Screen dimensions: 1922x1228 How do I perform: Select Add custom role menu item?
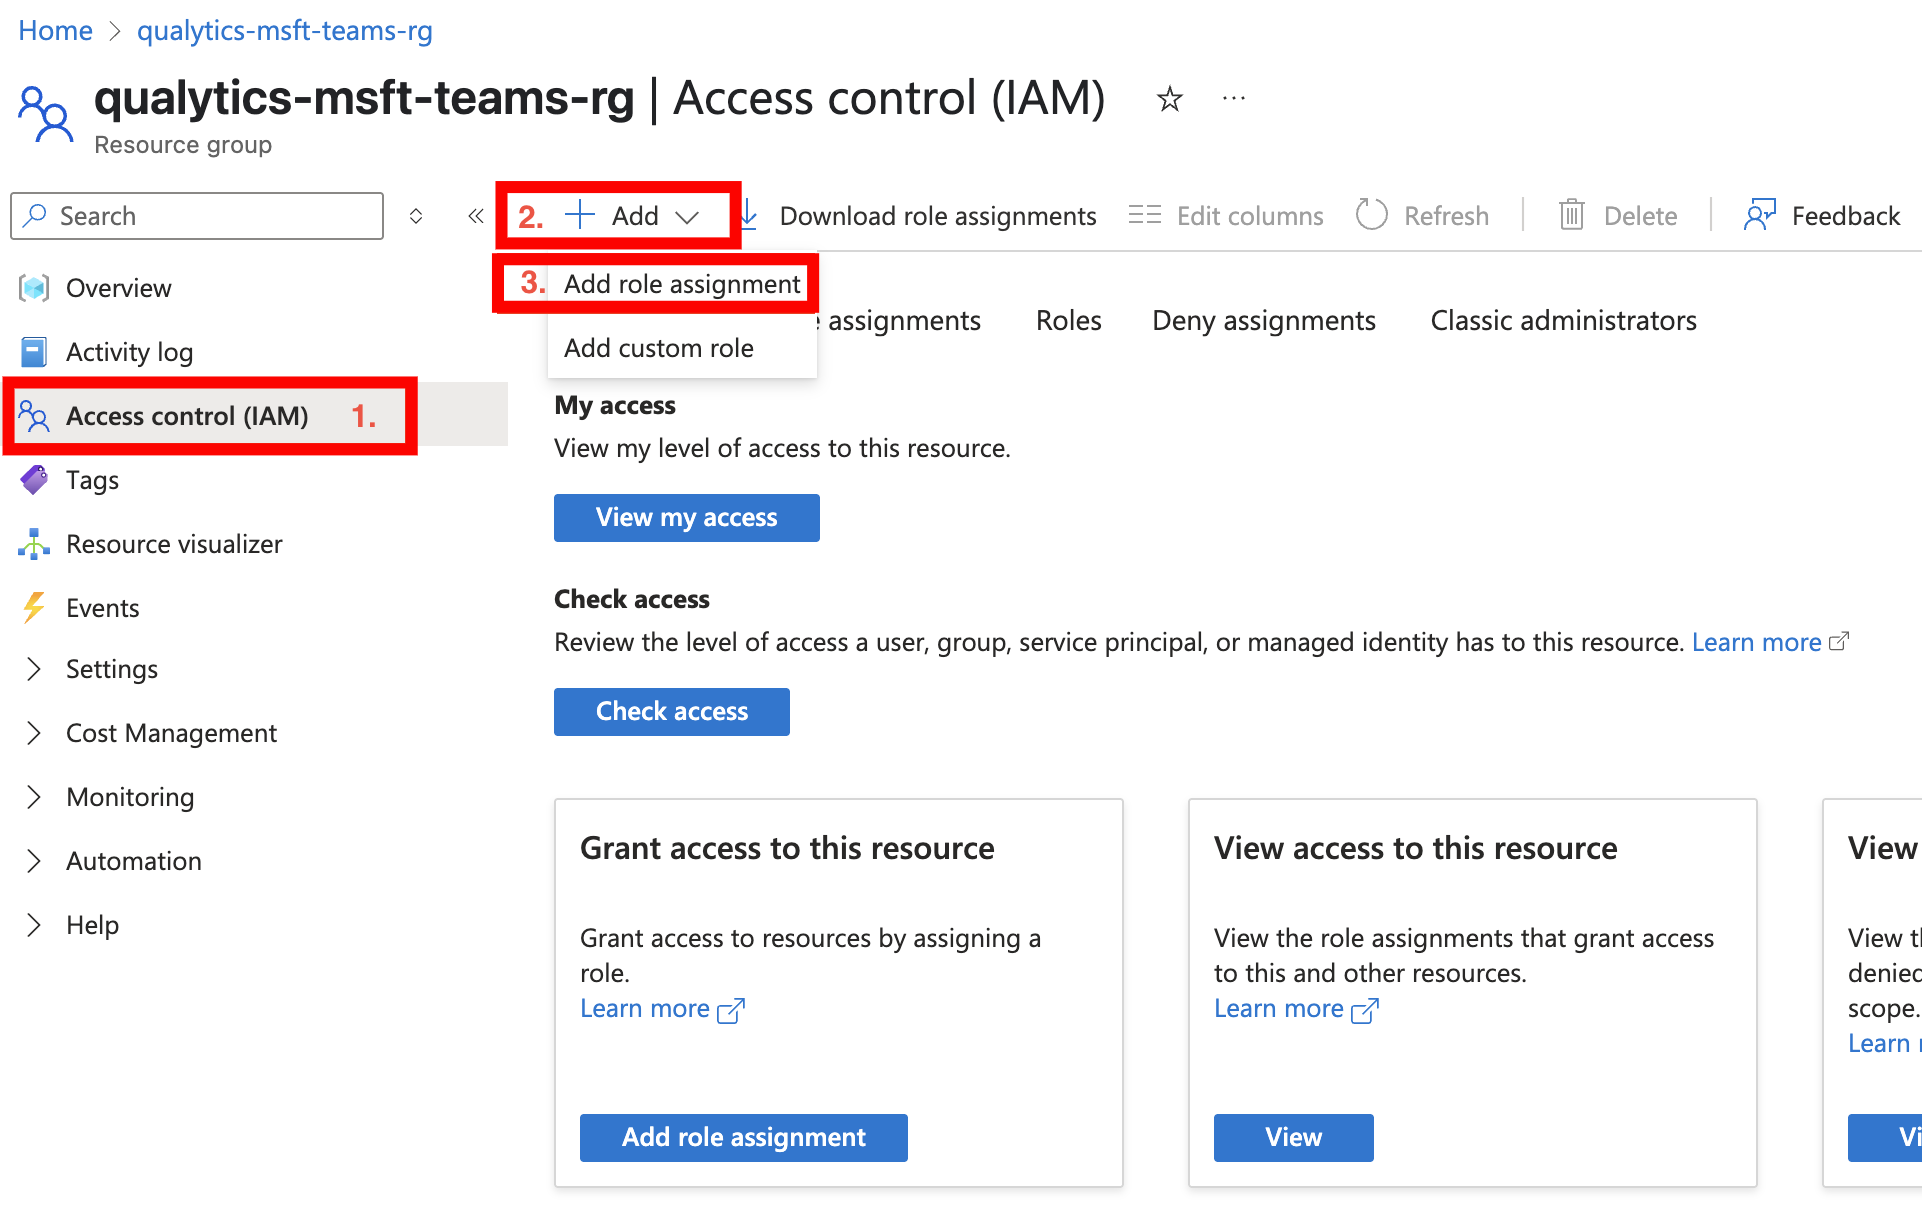point(658,348)
